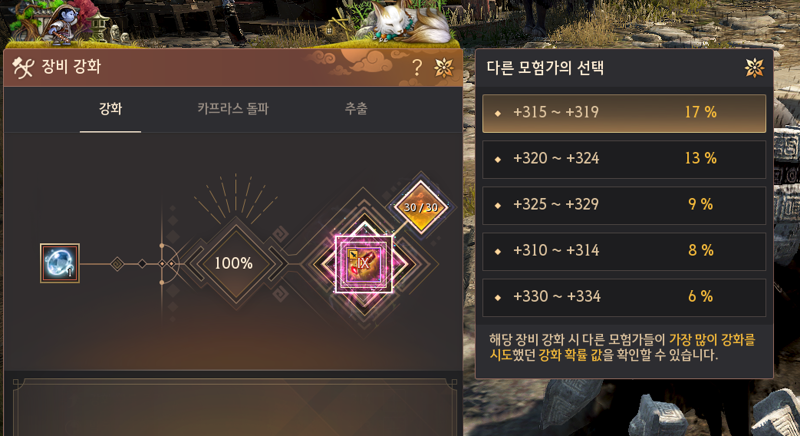
Task: Click the 30/30 orange diamond counter
Action: [x=421, y=207]
